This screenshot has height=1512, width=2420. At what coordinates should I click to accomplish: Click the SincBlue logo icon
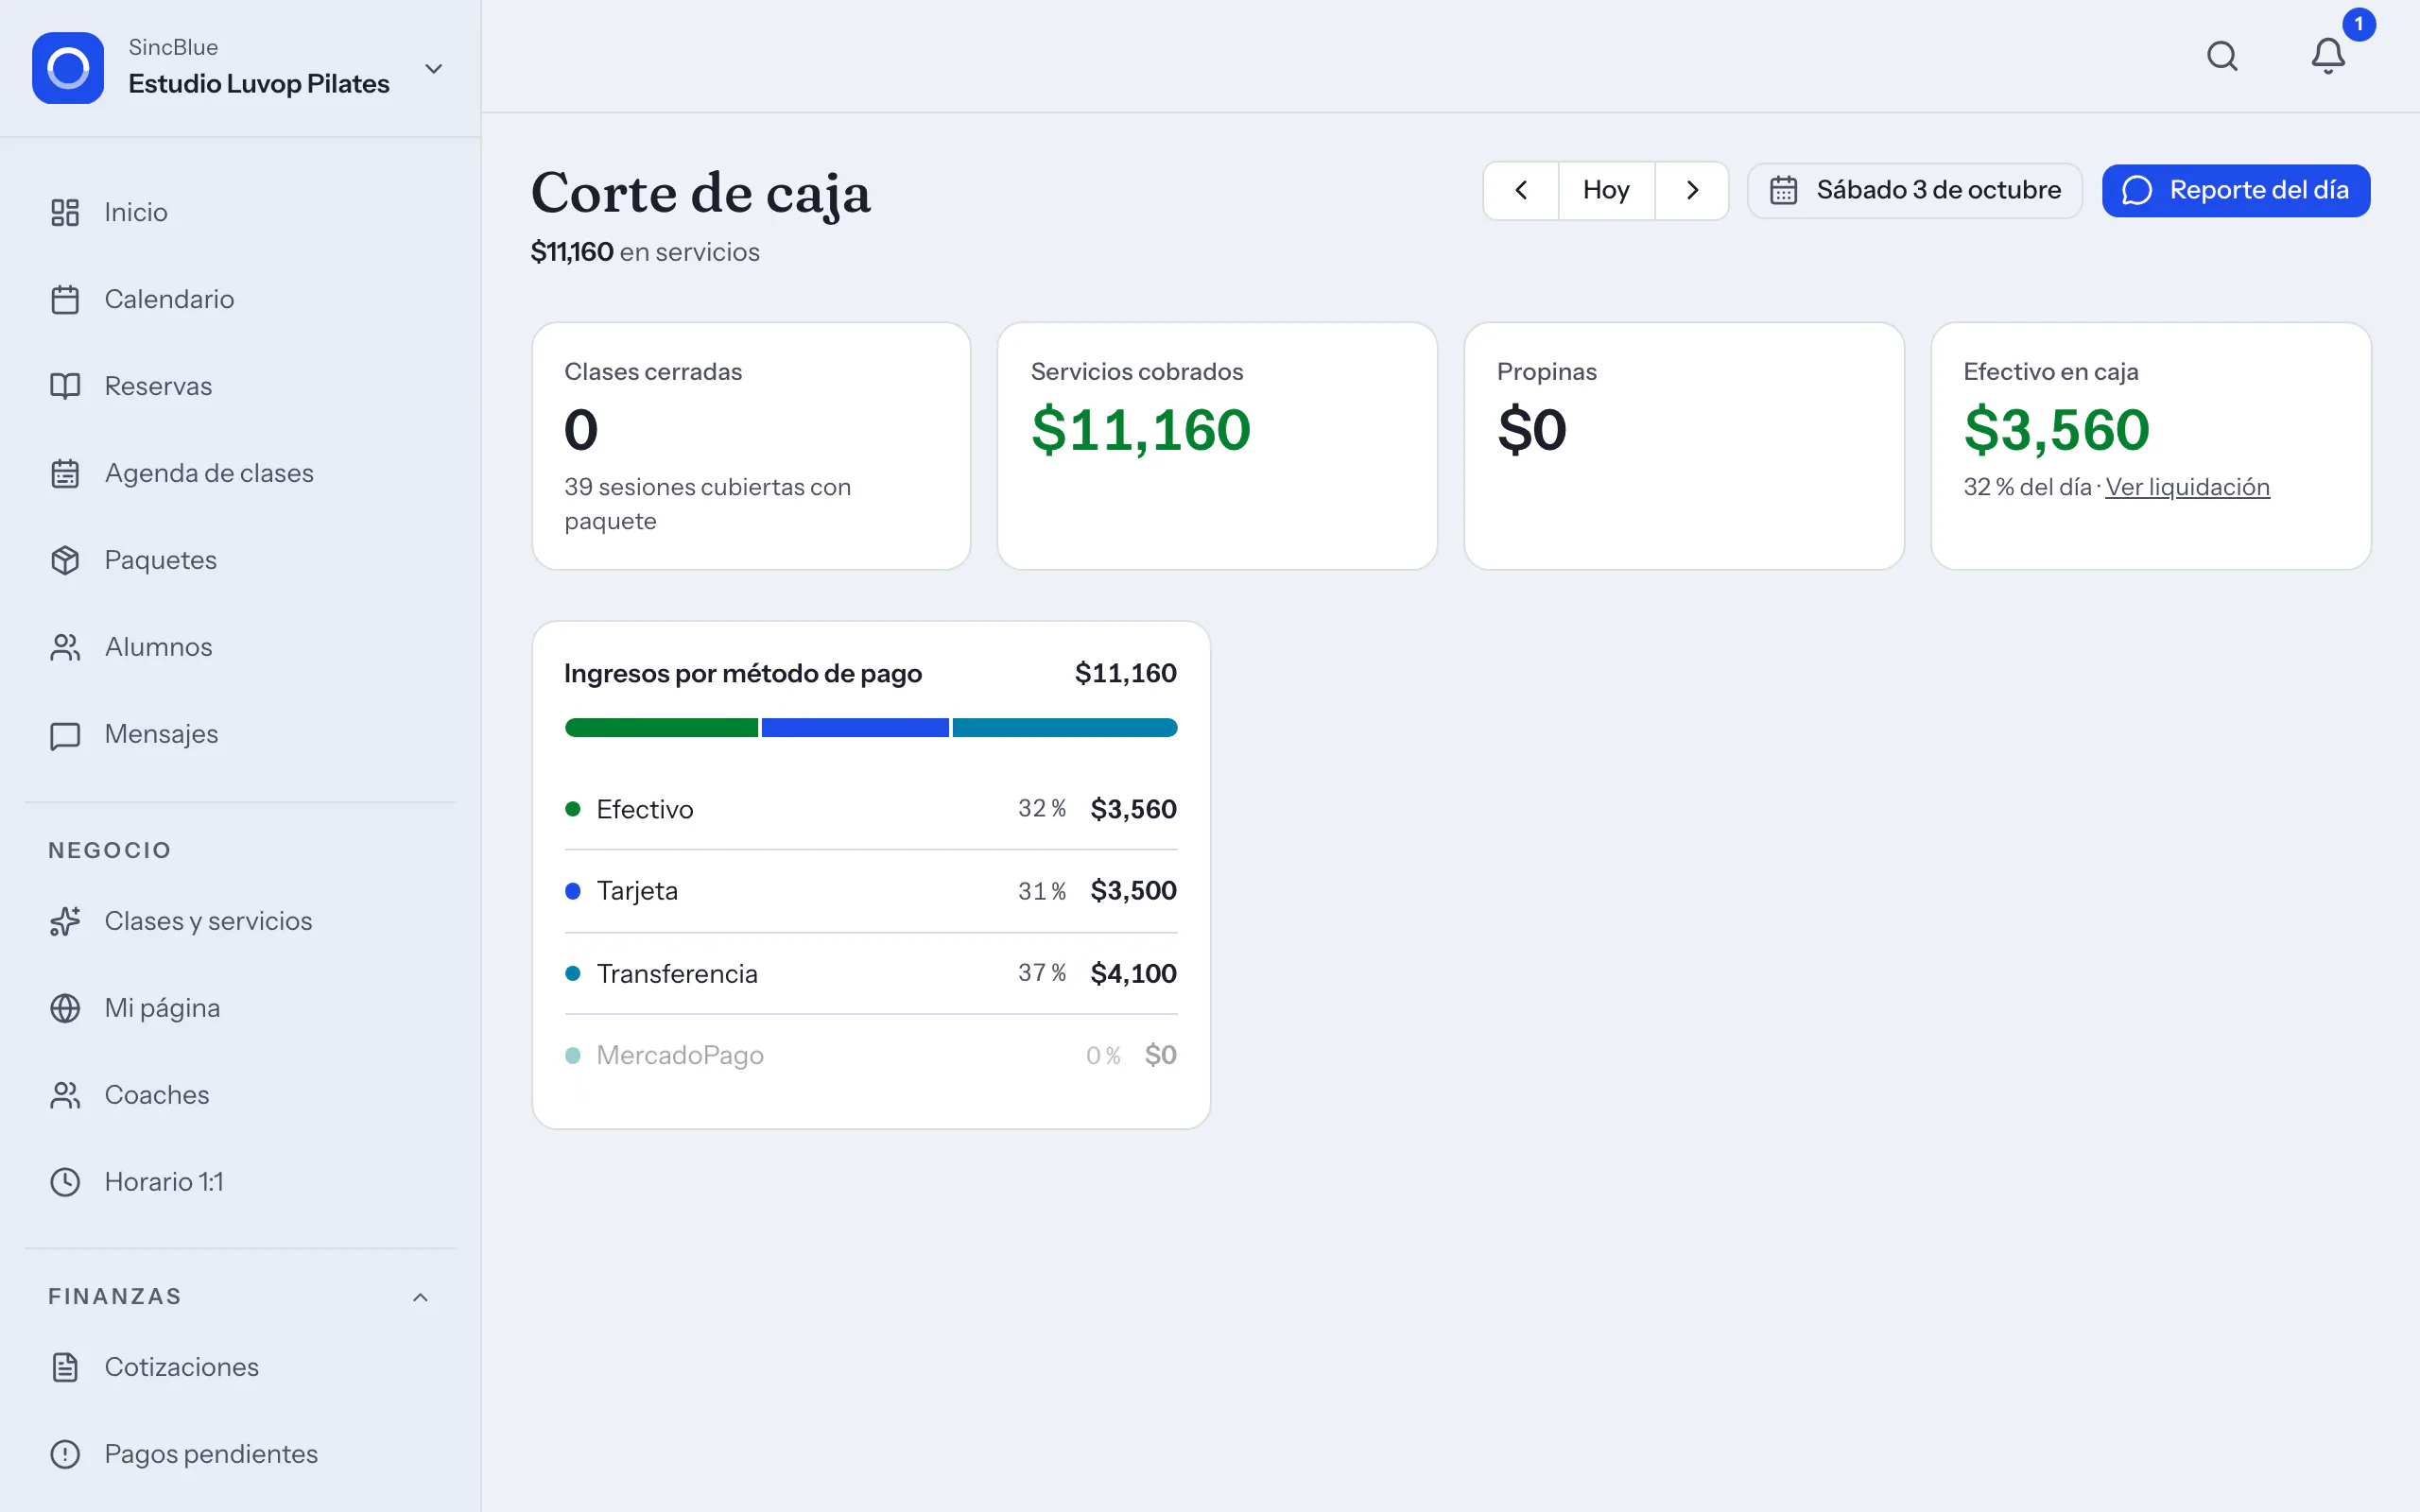coord(68,68)
